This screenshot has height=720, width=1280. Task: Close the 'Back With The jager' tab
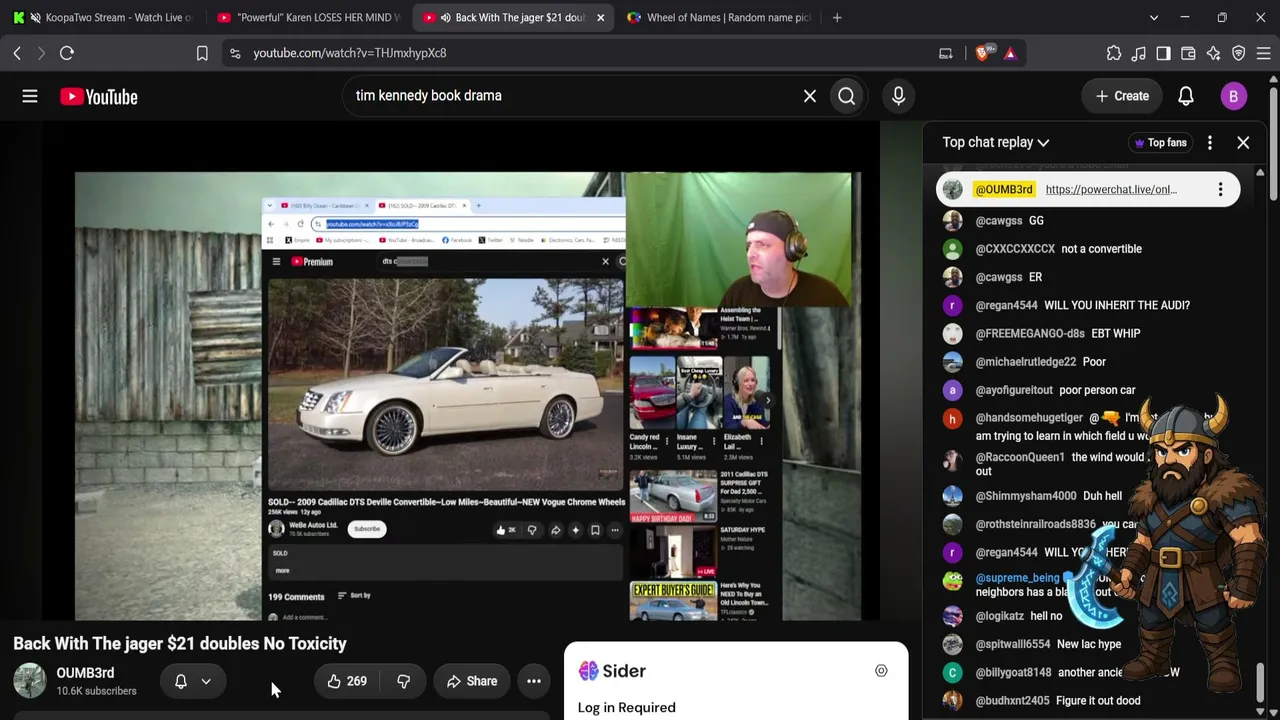point(600,17)
